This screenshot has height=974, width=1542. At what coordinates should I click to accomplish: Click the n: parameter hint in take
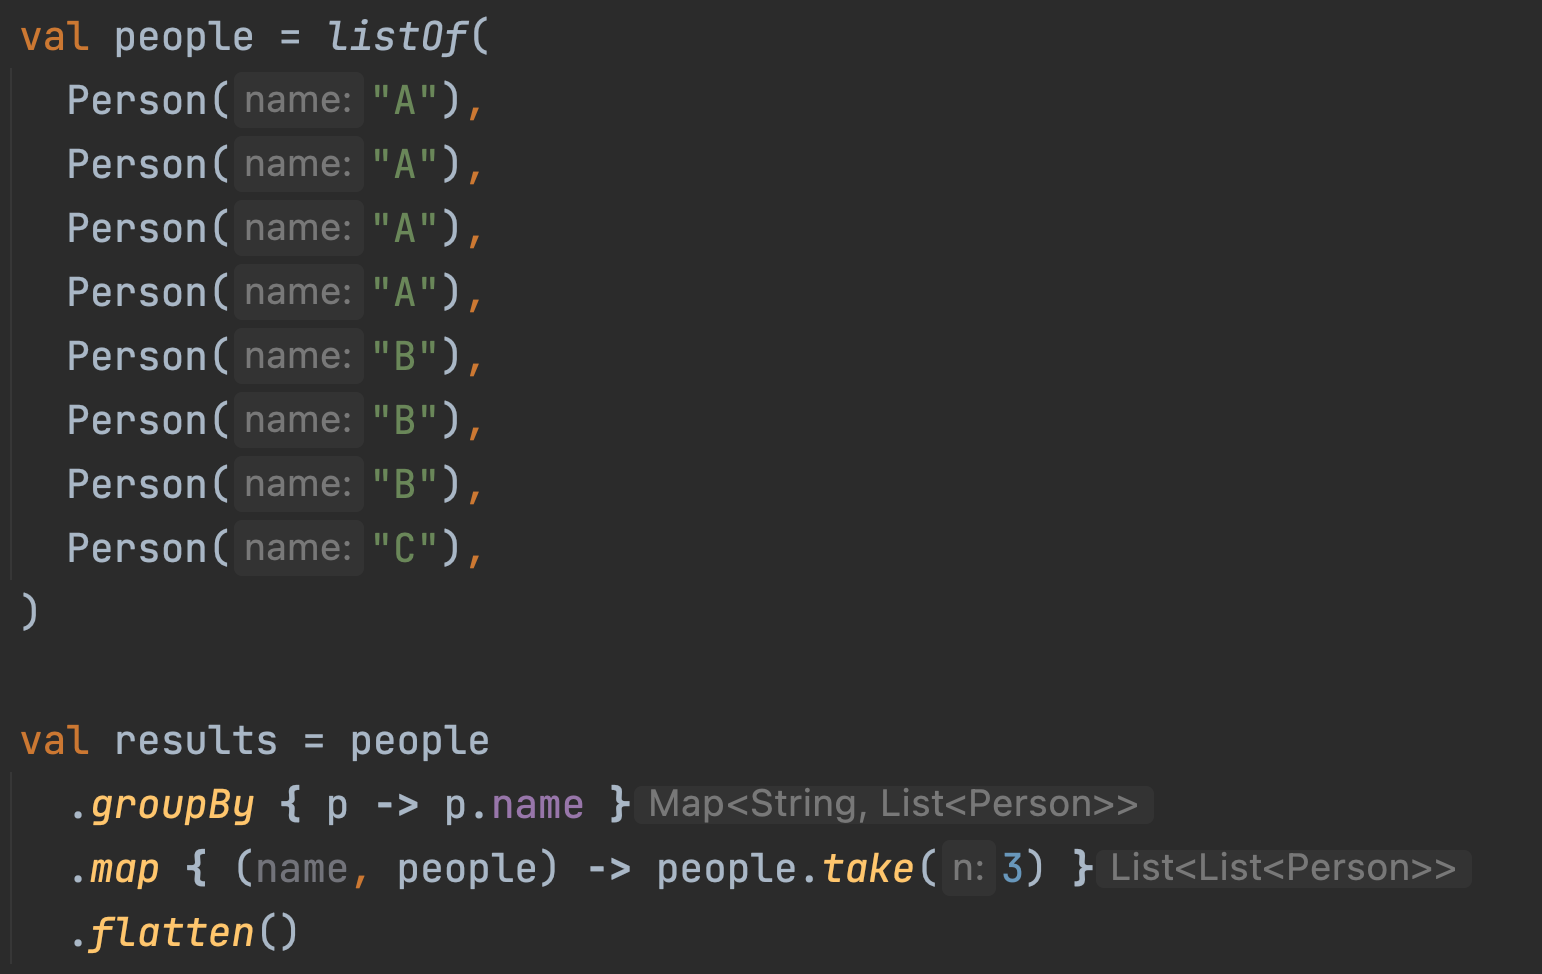click(968, 869)
